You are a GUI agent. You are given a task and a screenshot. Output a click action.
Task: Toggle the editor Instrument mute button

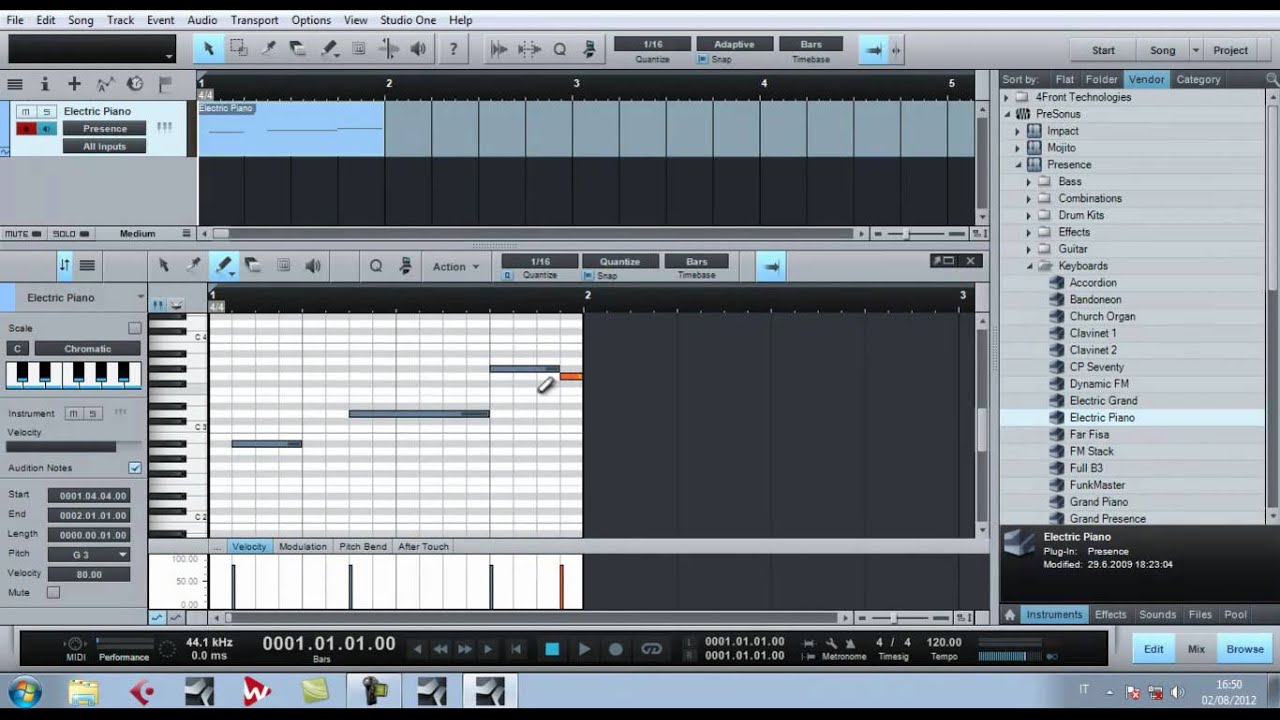point(72,413)
